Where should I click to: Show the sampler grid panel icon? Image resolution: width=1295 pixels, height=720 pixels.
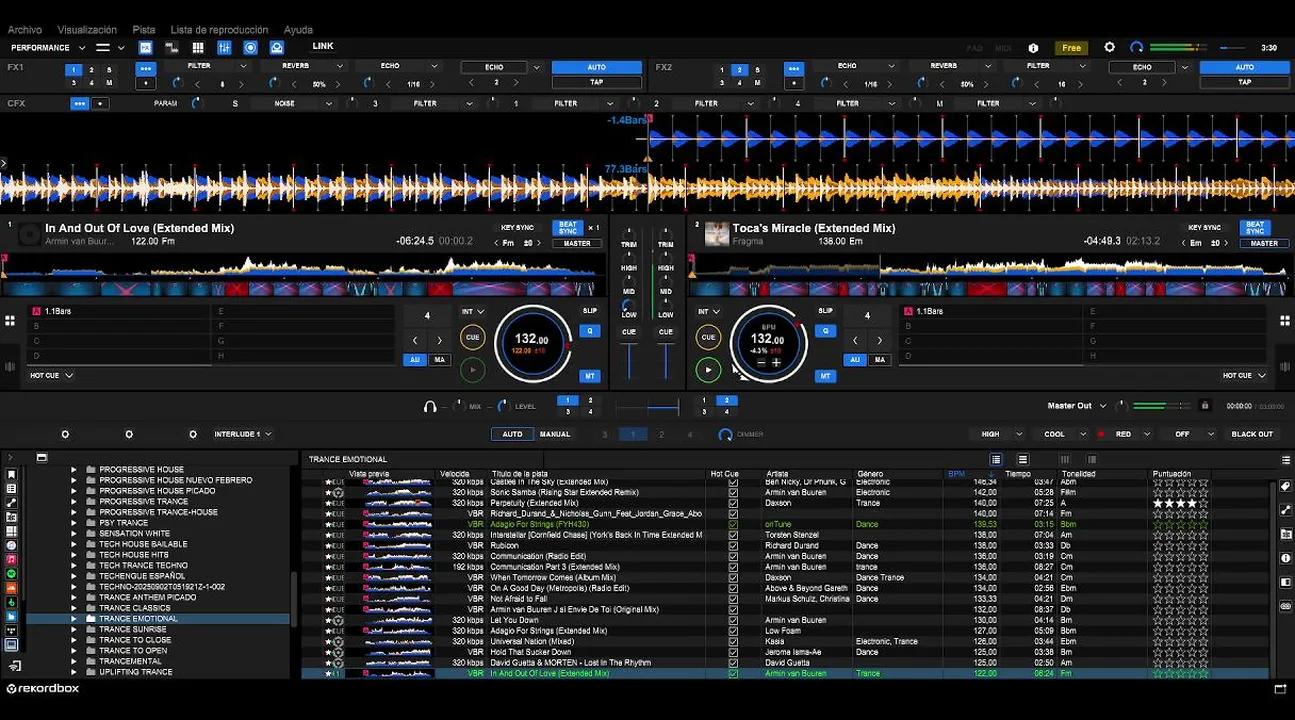click(x=198, y=47)
